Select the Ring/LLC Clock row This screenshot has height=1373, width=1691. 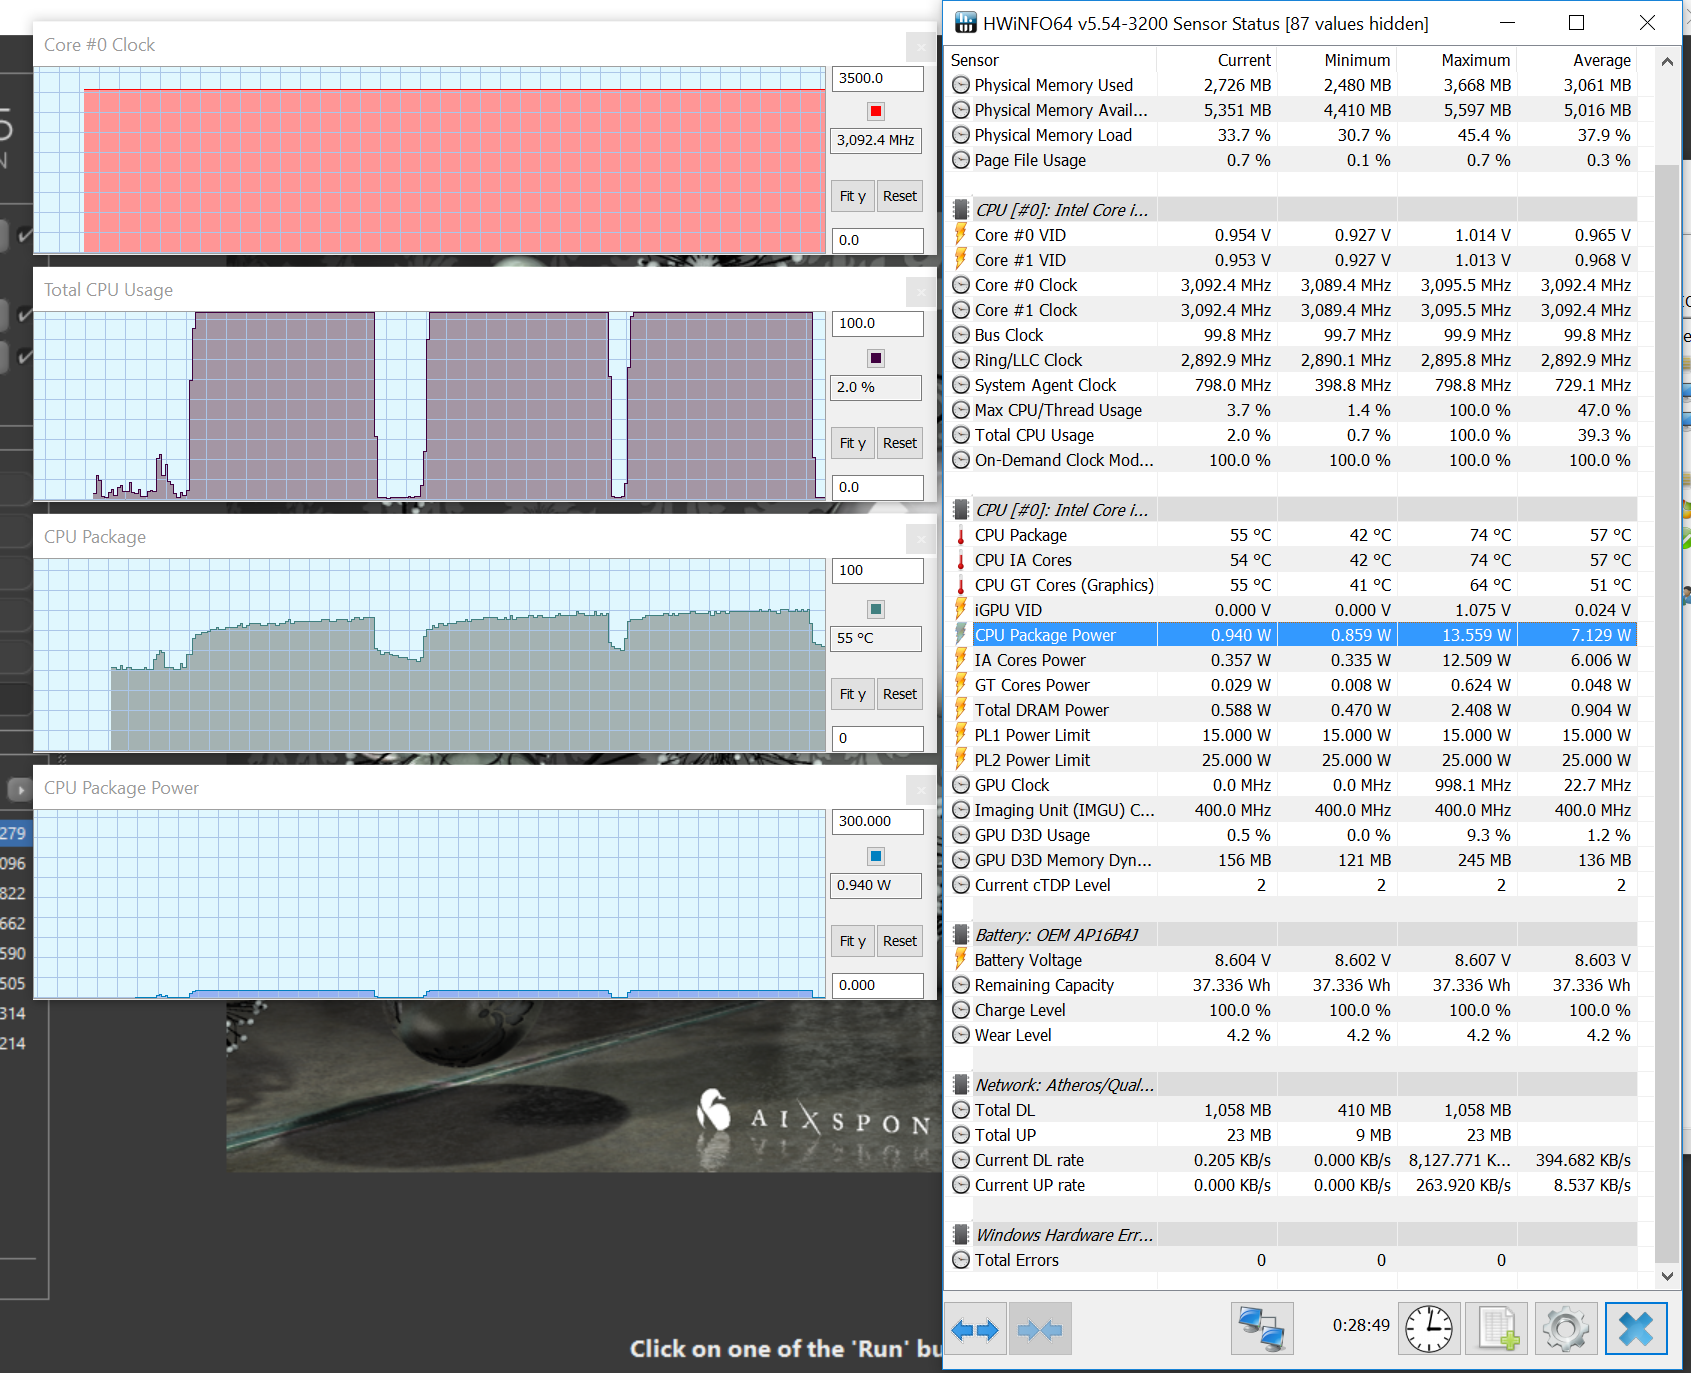(1292, 360)
